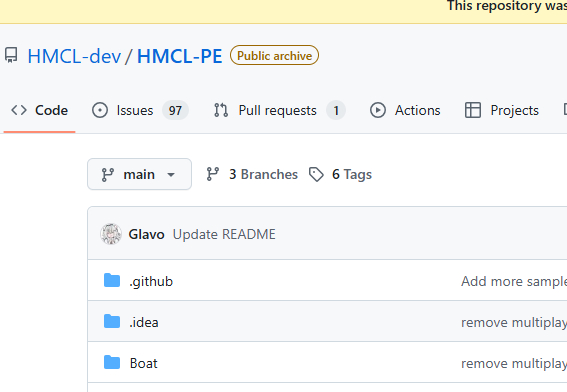Switch to the Code tab
The height and width of the screenshot is (392, 567).
(x=39, y=110)
